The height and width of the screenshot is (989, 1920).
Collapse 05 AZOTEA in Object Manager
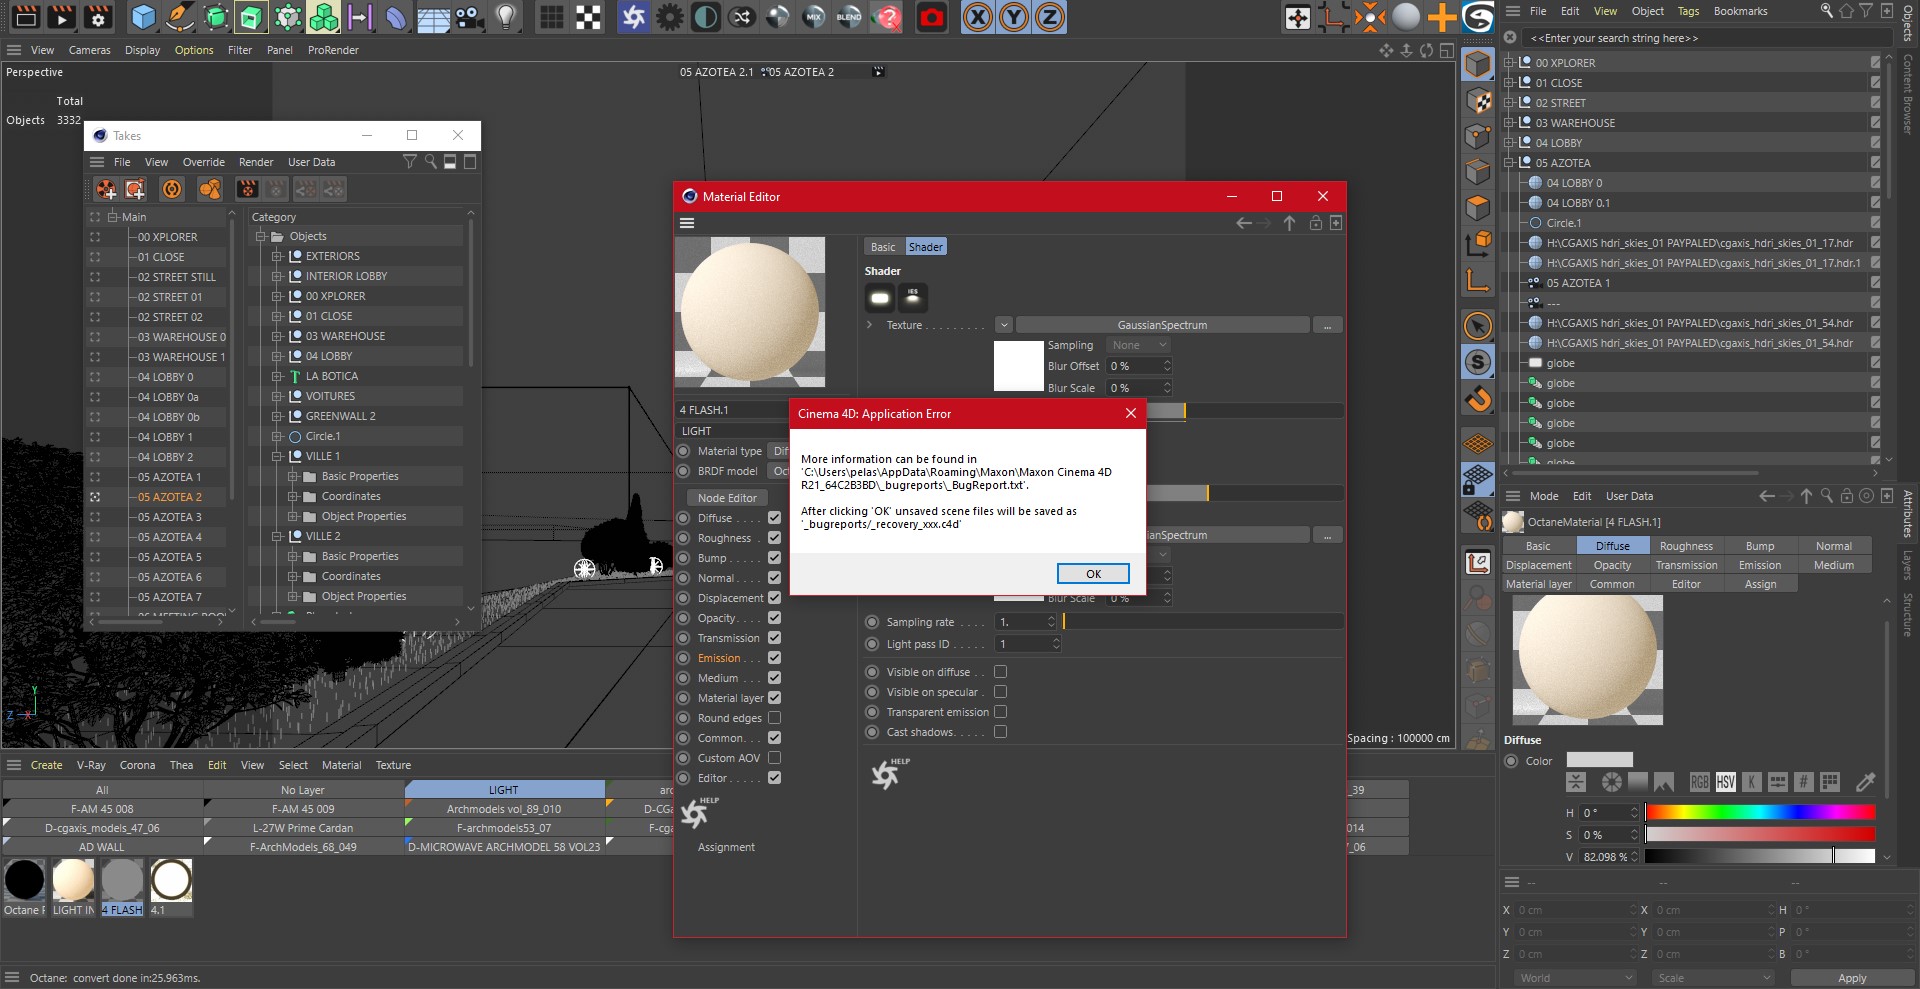point(1509,163)
